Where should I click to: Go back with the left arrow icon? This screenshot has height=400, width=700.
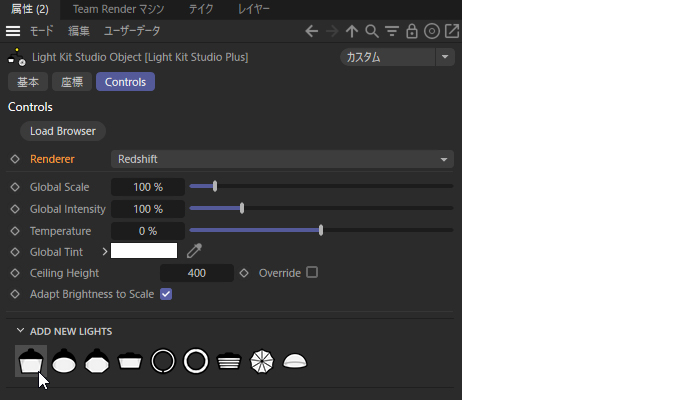[312, 31]
